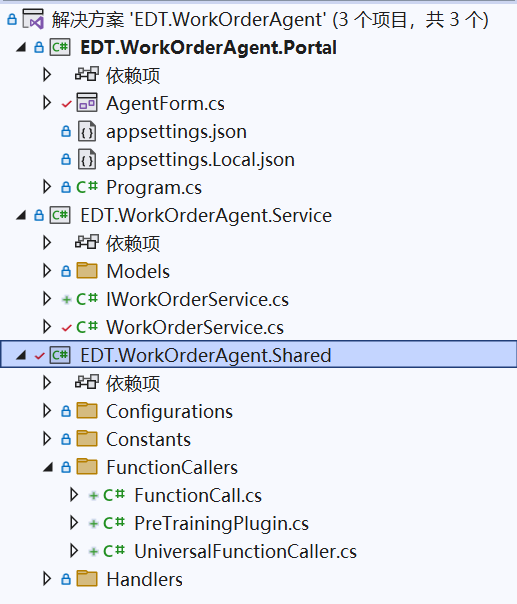Expand the Service project's 依赖项 node
Screen dimensions: 517x604
[x=47, y=242]
